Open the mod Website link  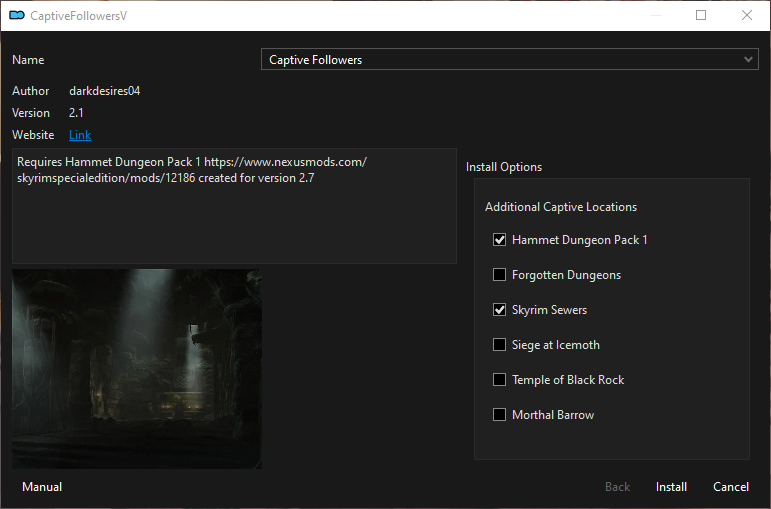tap(80, 135)
